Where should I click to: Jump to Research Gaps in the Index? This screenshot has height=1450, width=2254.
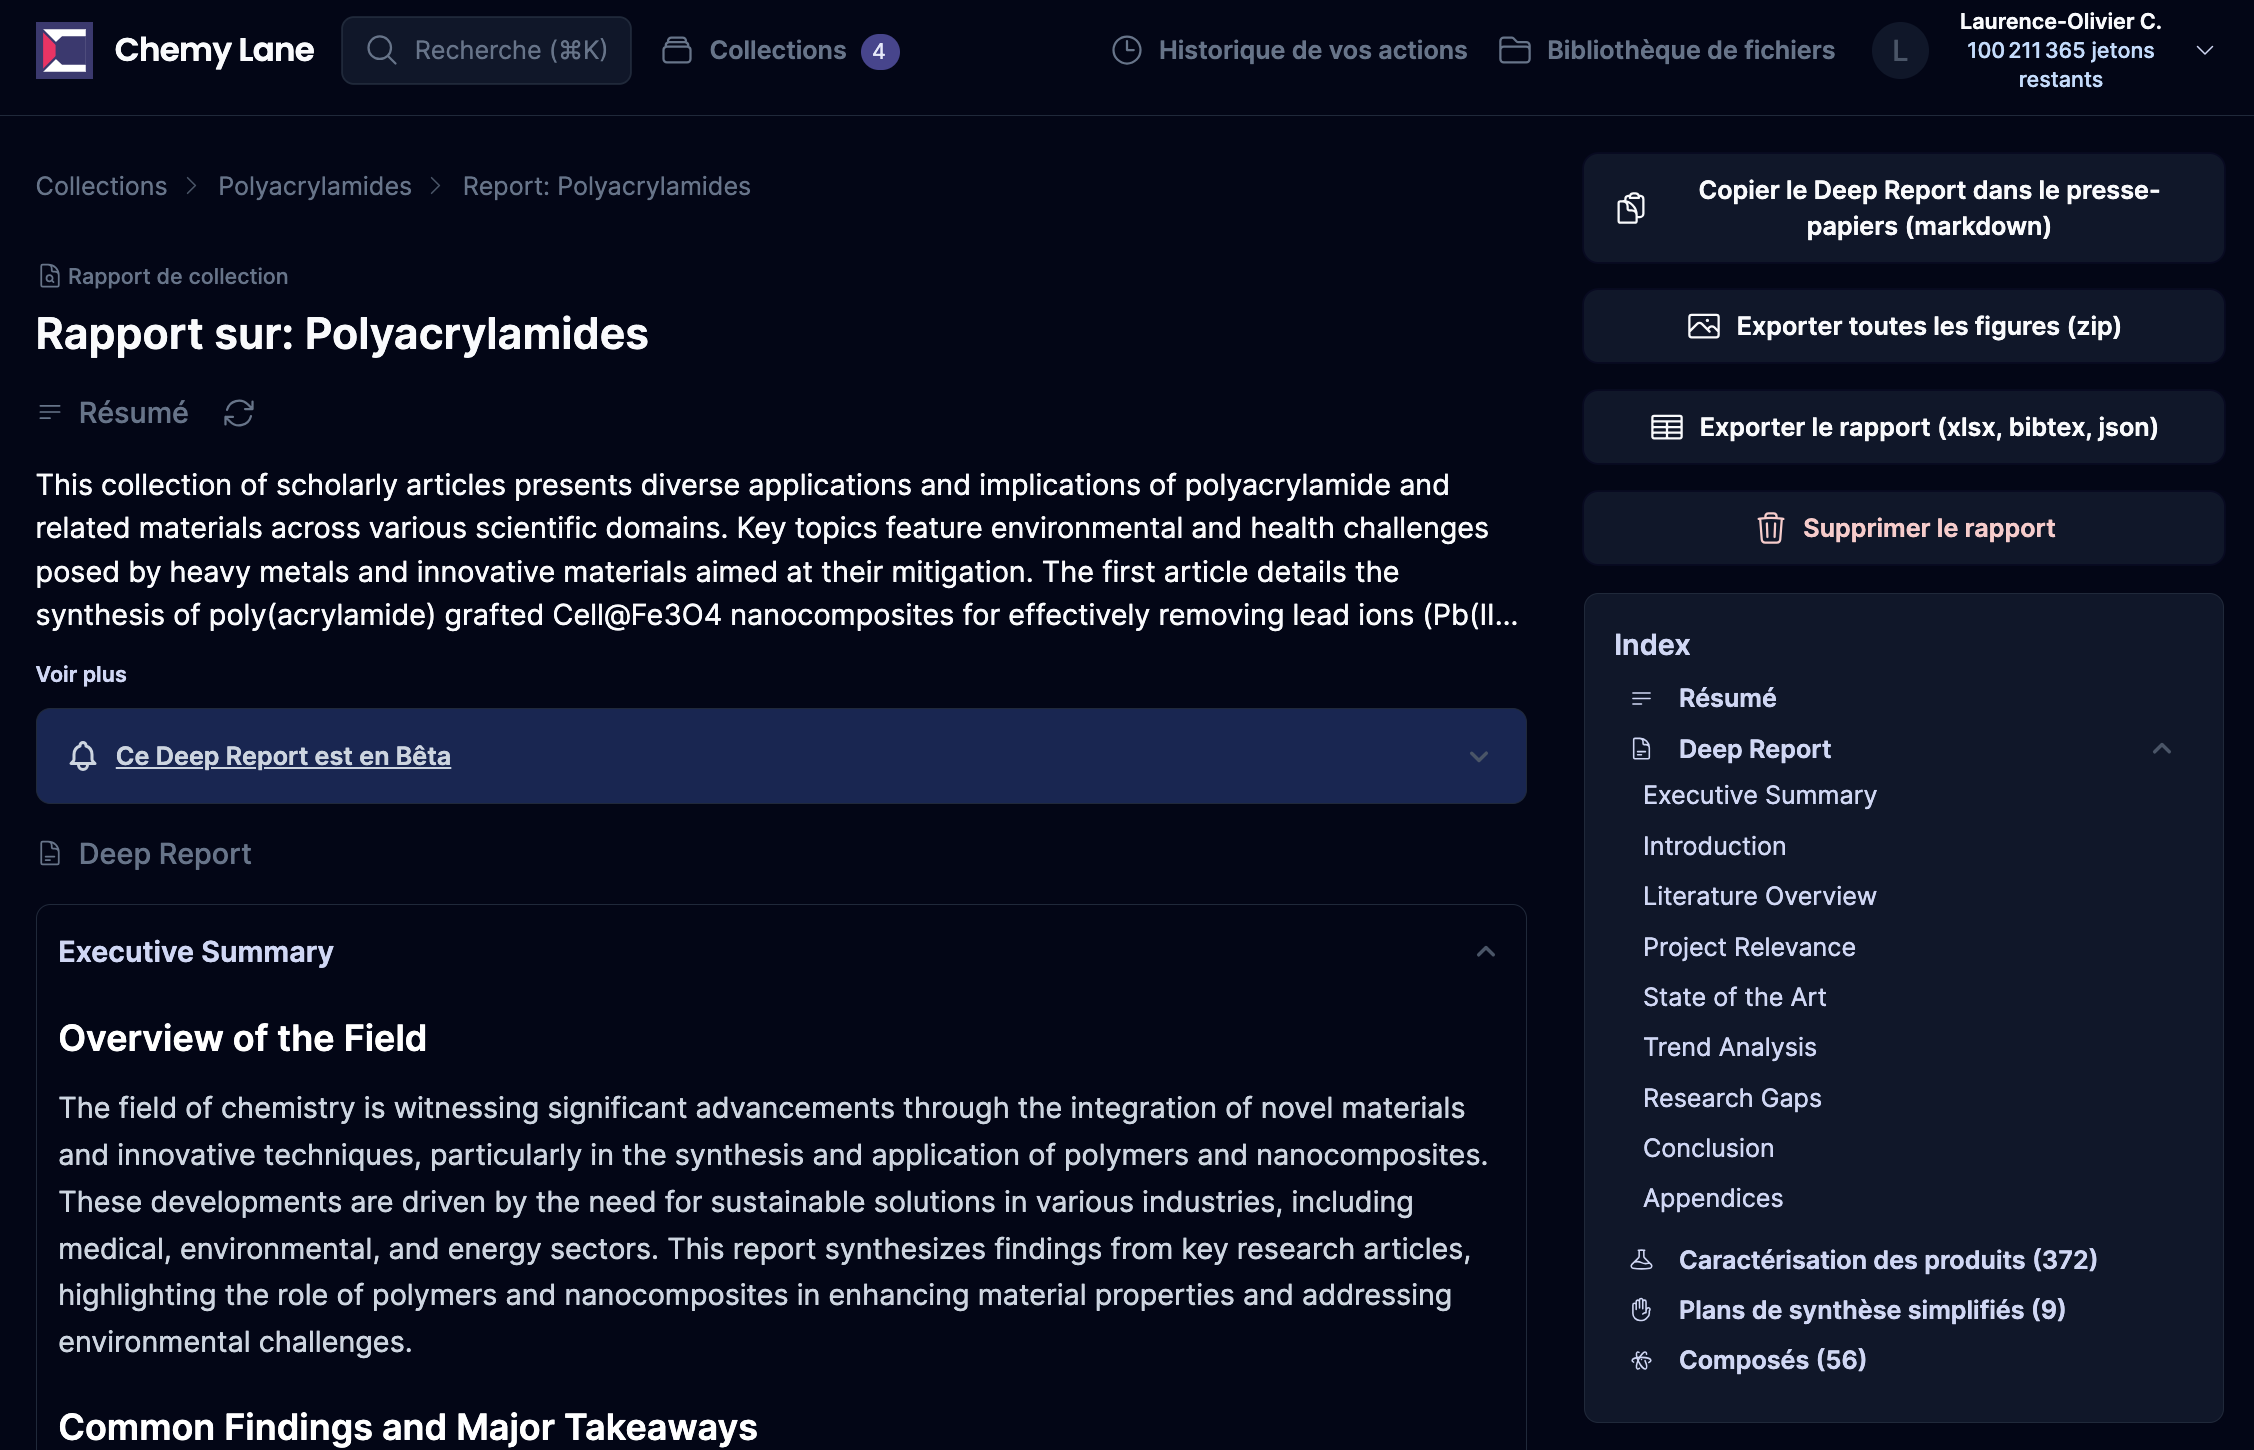coord(1731,1098)
